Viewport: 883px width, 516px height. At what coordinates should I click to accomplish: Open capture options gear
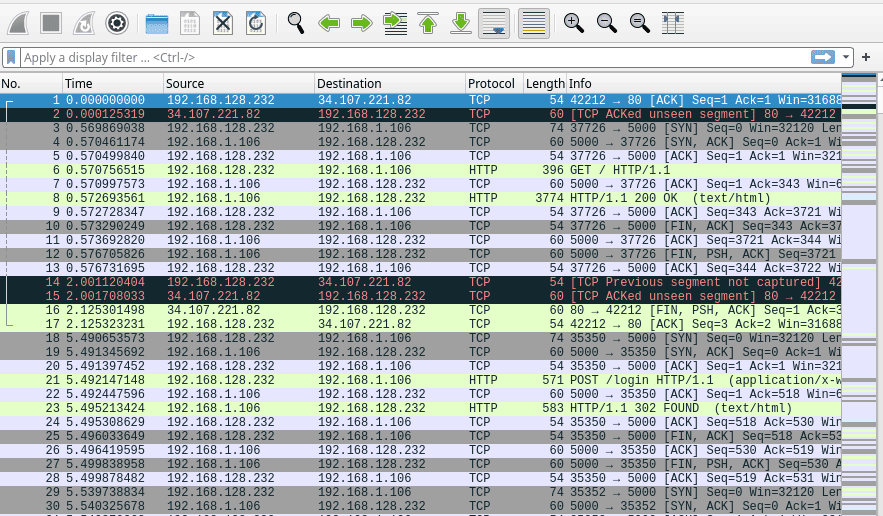(117, 22)
